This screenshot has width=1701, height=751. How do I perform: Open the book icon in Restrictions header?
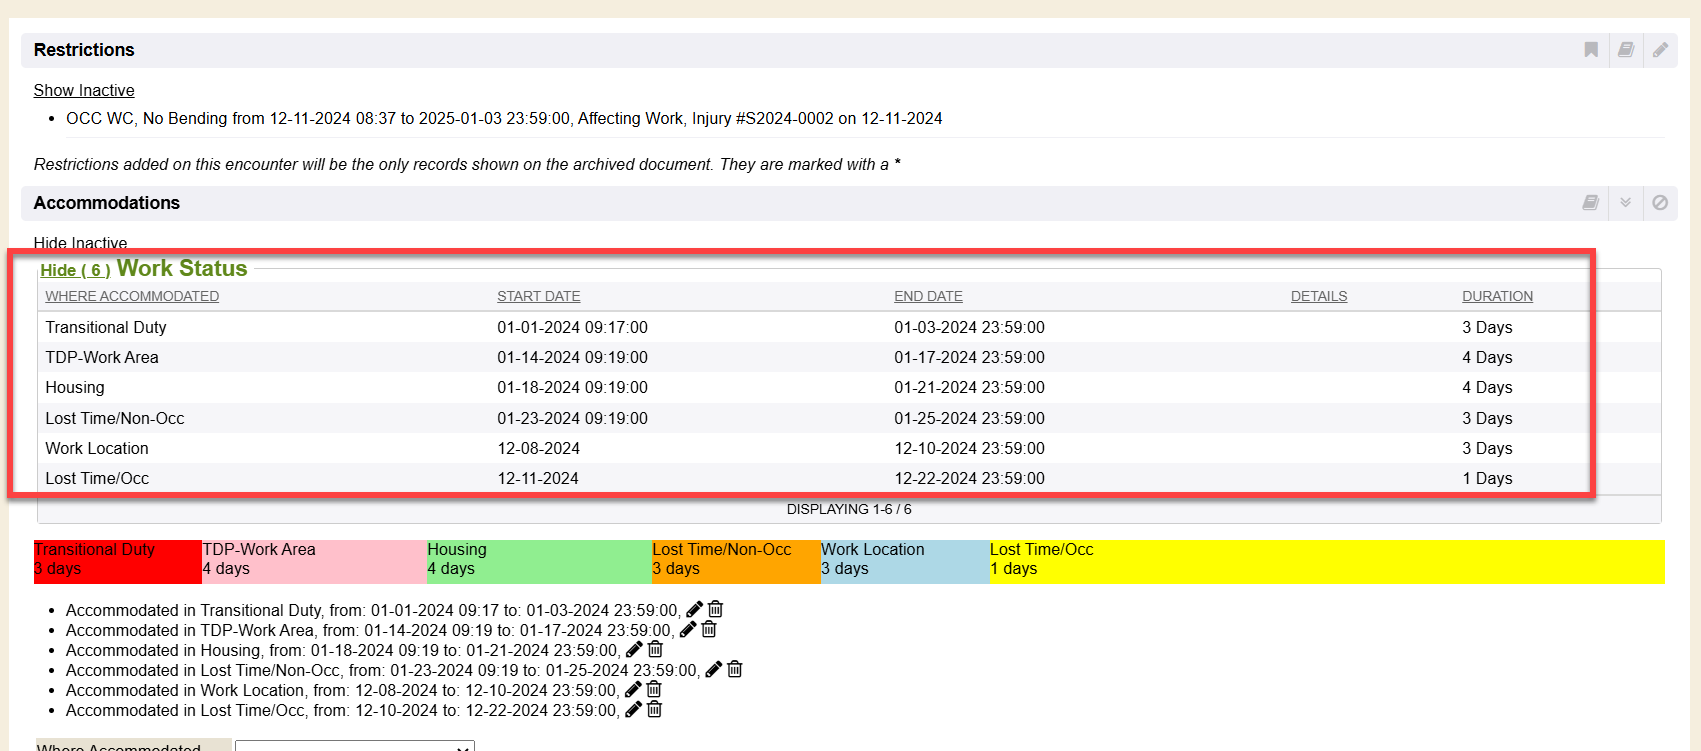pos(1626,50)
